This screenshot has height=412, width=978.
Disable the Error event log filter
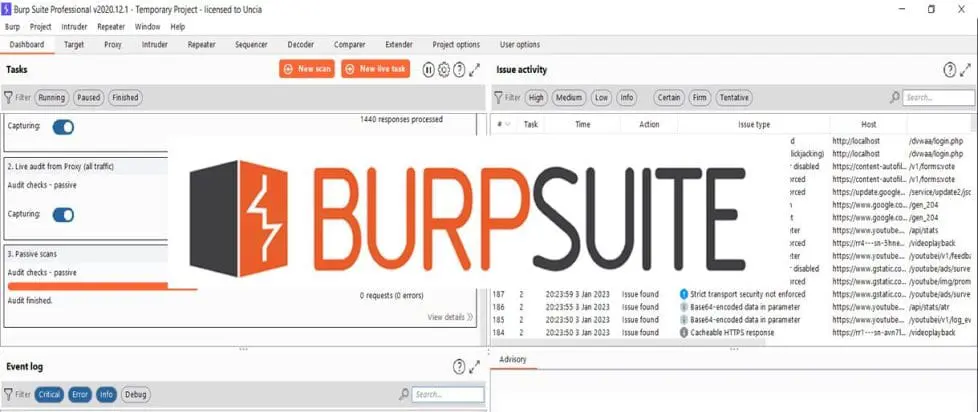tap(80, 395)
